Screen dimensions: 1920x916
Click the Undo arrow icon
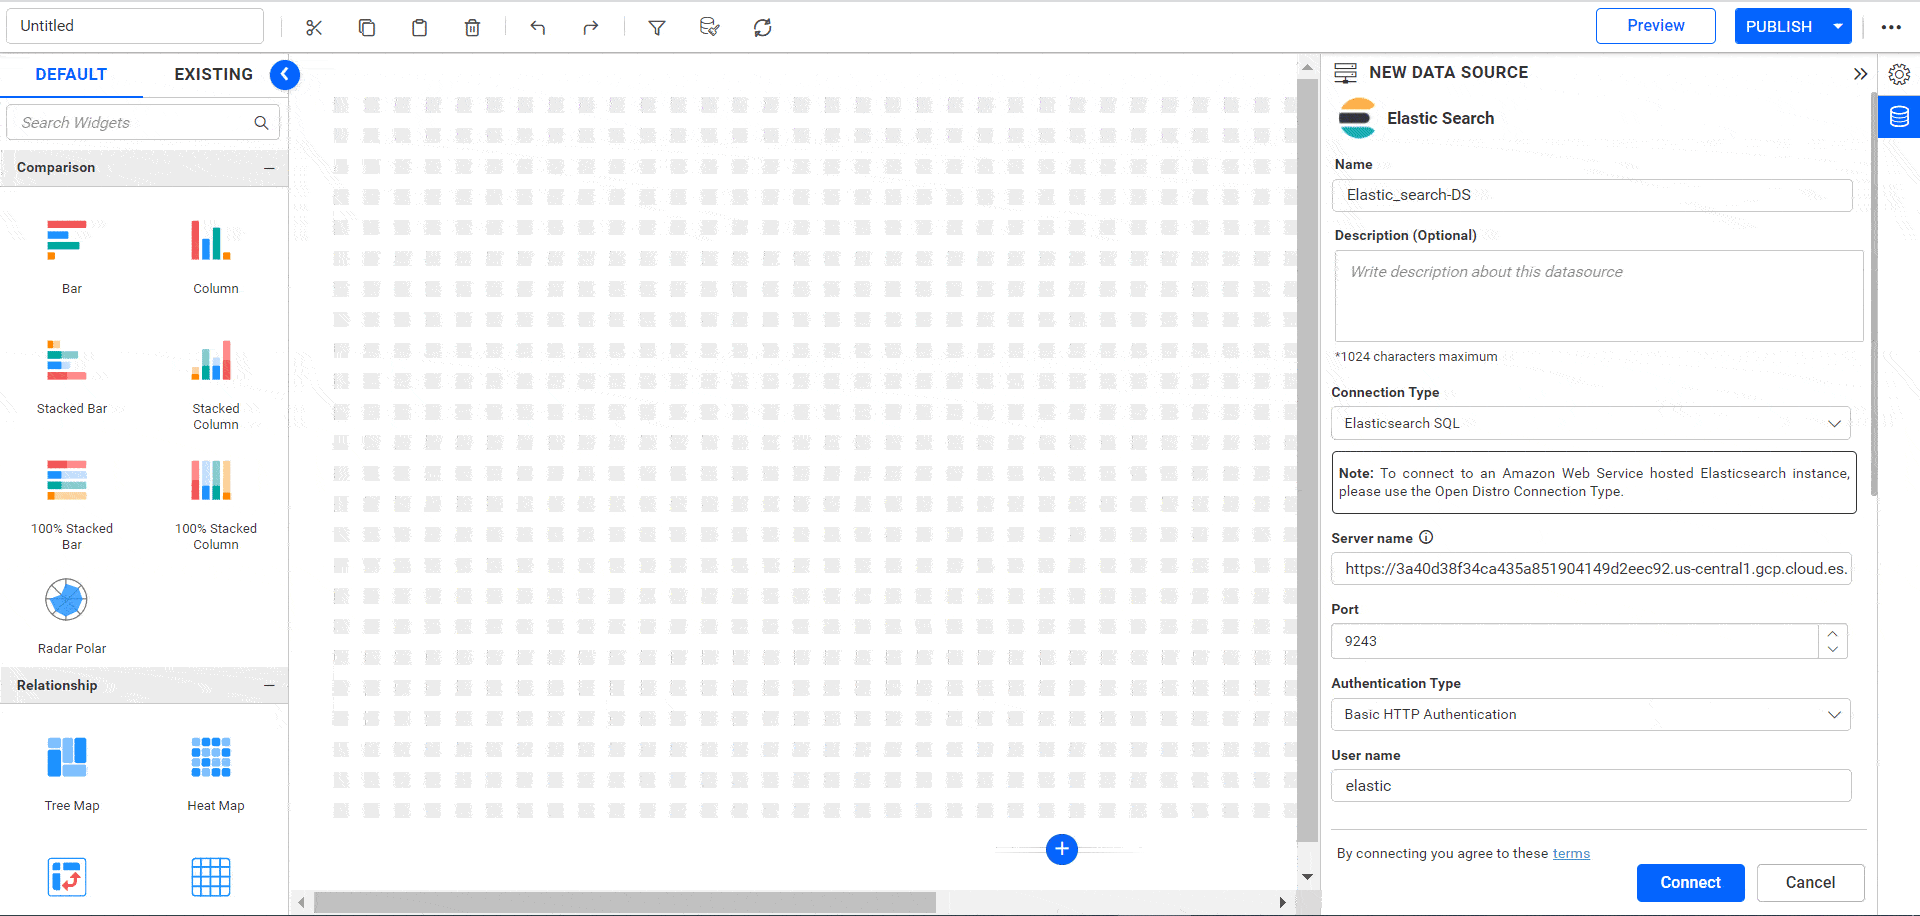[x=538, y=28]
